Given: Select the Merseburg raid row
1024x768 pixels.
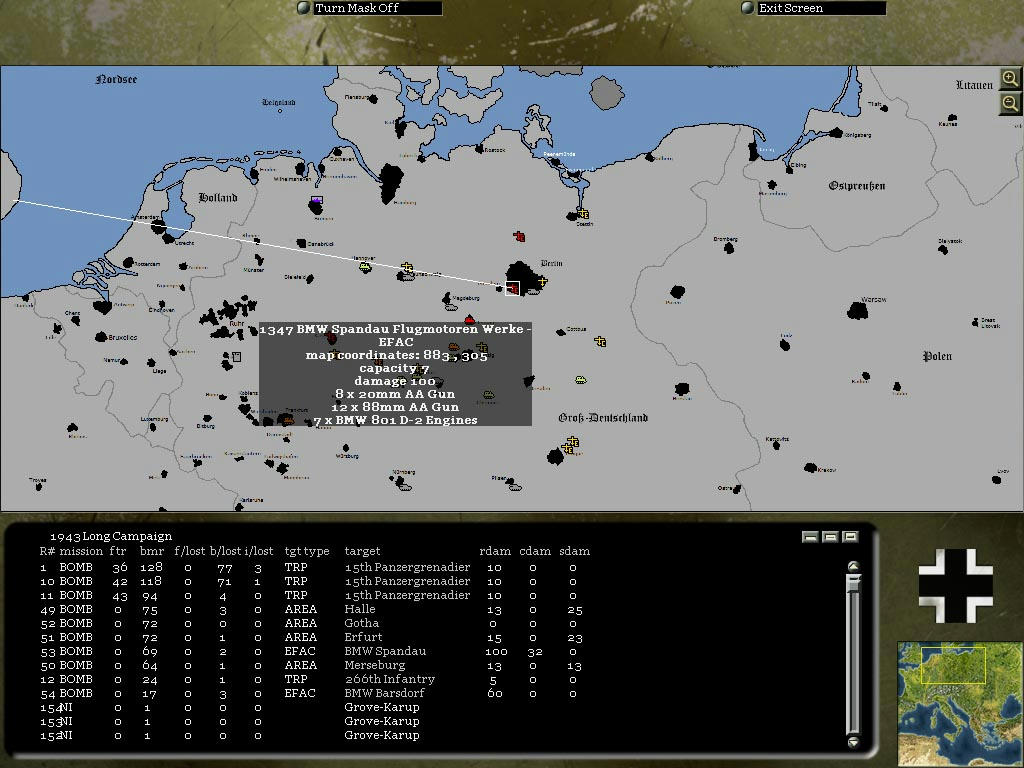Looking at the screenshot, I should tap(312, 665).
